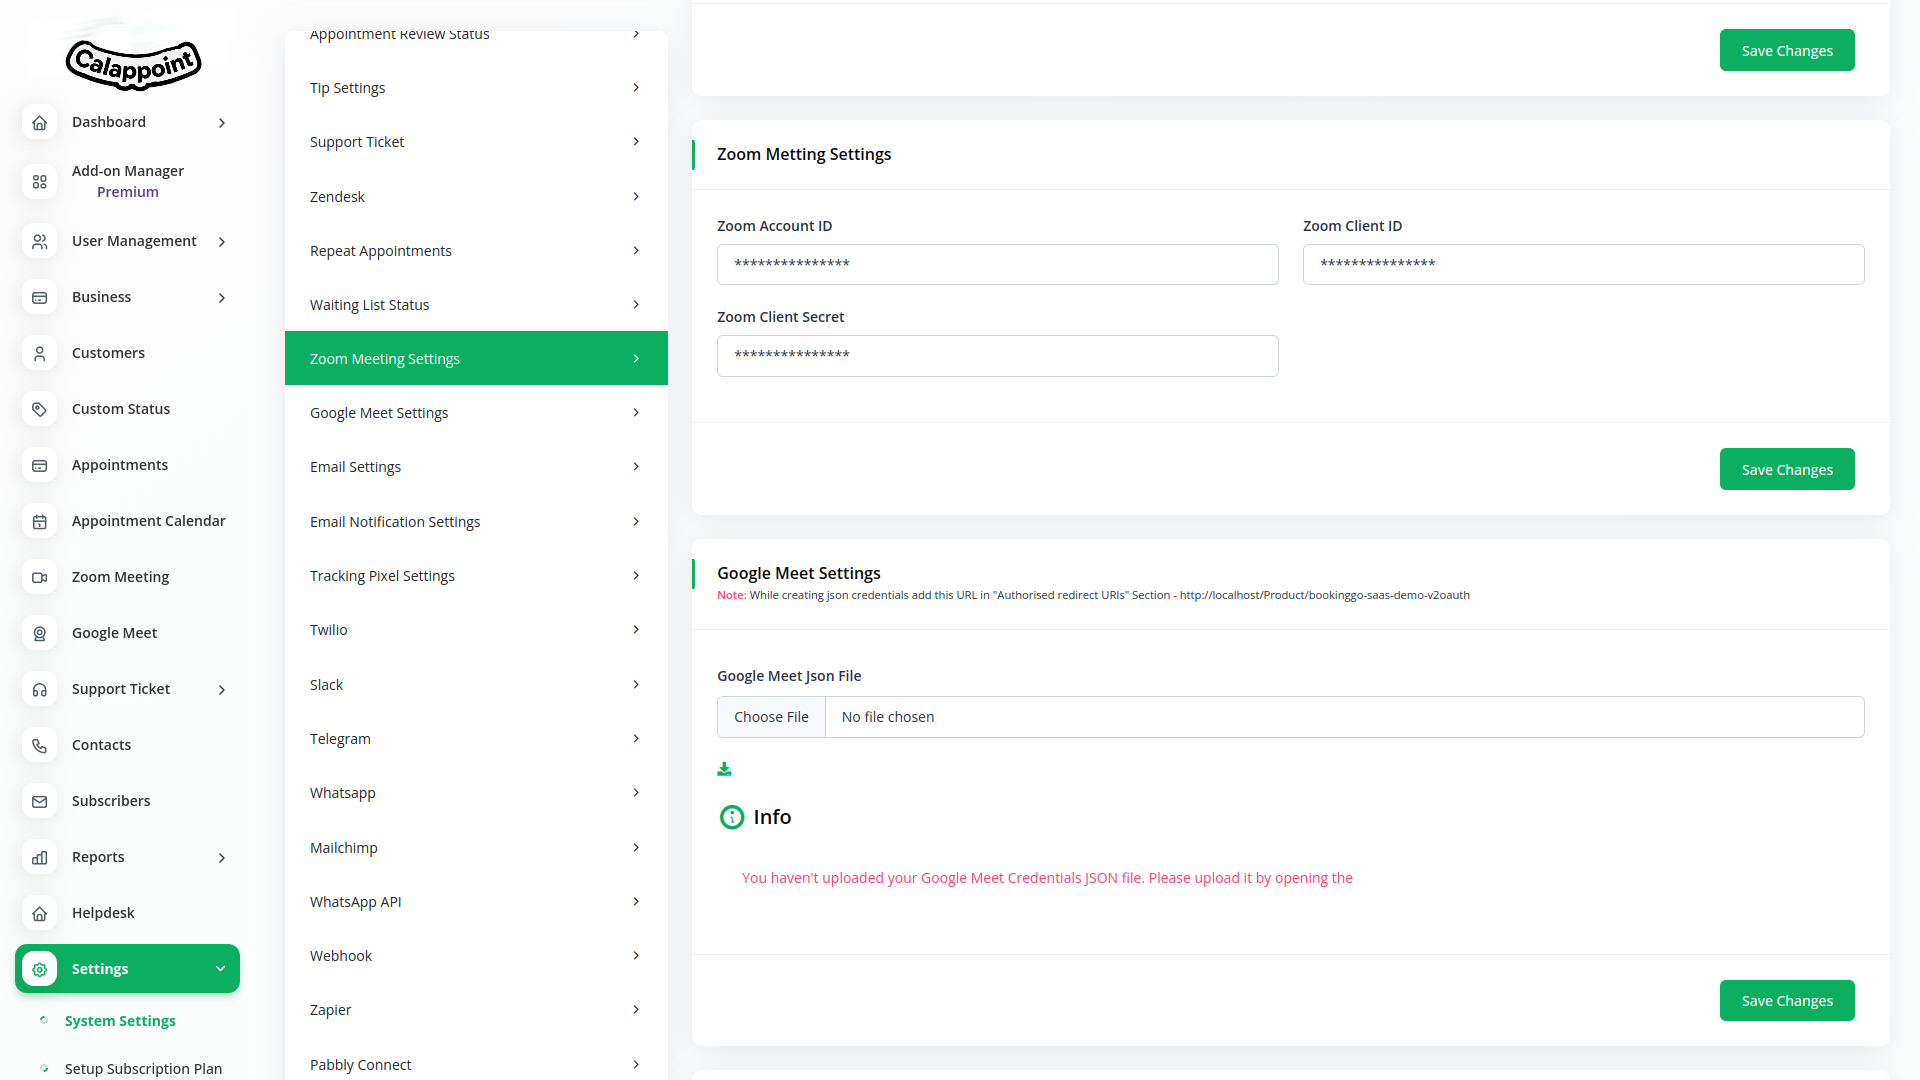This screenshot has height=1080, width=1920.
Task: Click the Premium label under Add-on Manager
Action: pyautogui.click(x=128, y=192)
